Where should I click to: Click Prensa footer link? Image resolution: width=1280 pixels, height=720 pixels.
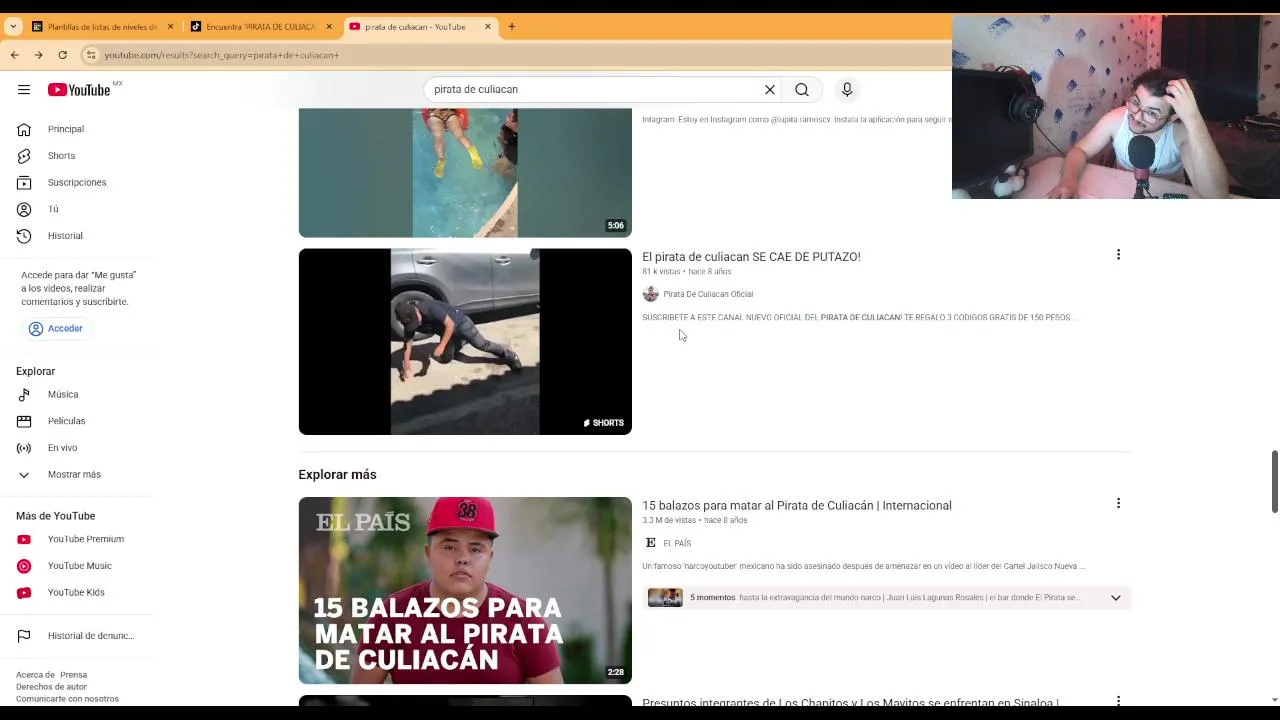pyautogui.click(x=74, y=675)
